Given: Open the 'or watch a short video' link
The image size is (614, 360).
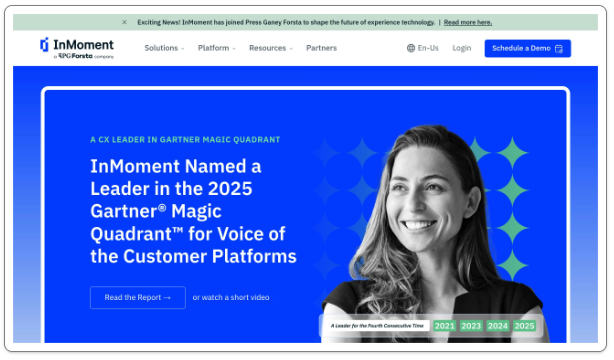Looking at the screenshot, I should tap(231, 298).
